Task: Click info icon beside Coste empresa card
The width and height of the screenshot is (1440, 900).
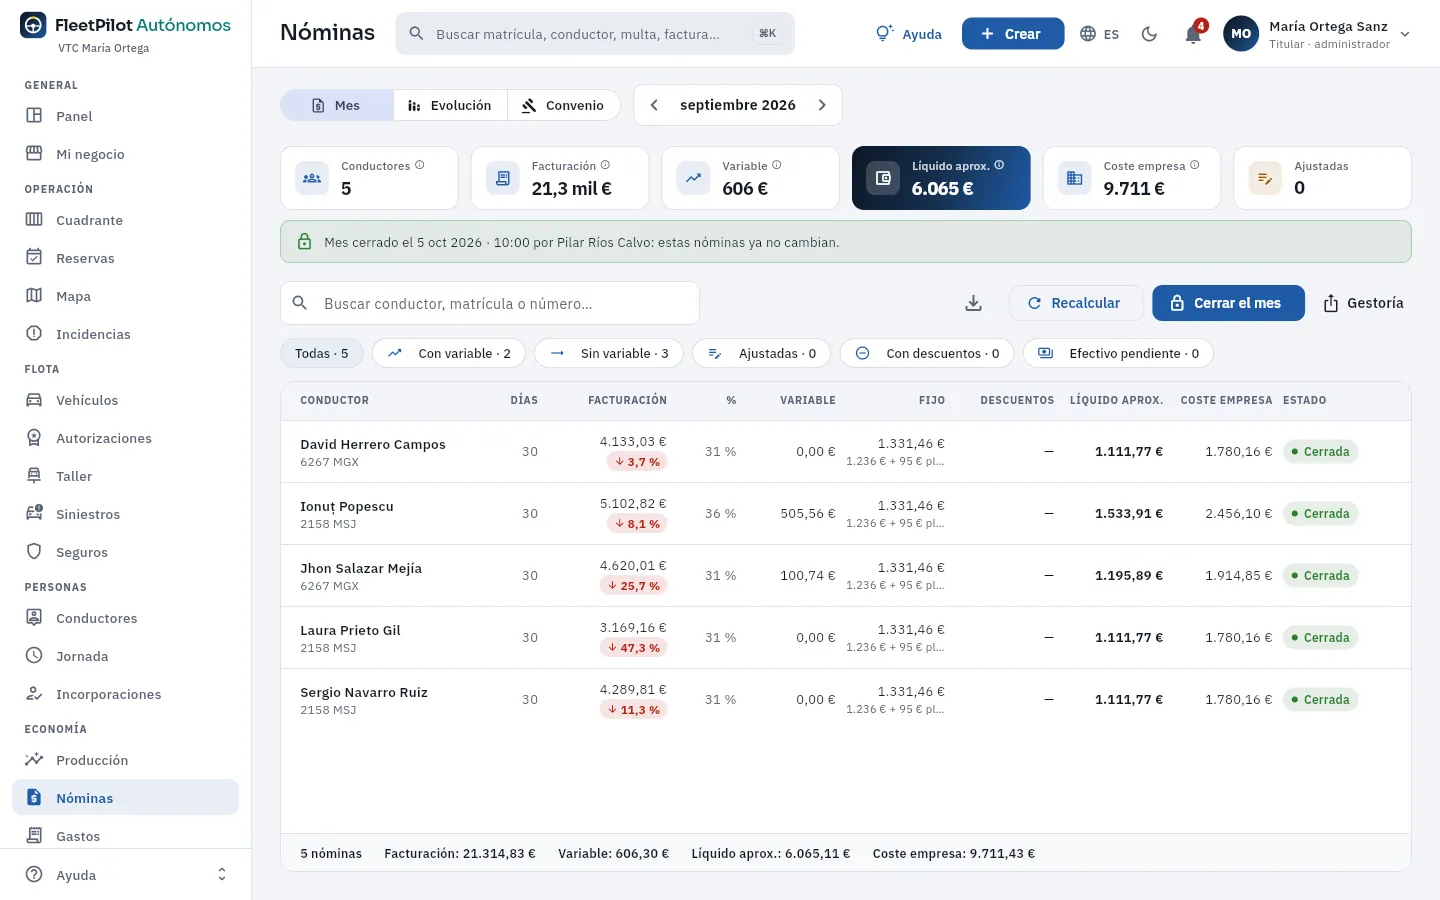Action: point(1195,165)
